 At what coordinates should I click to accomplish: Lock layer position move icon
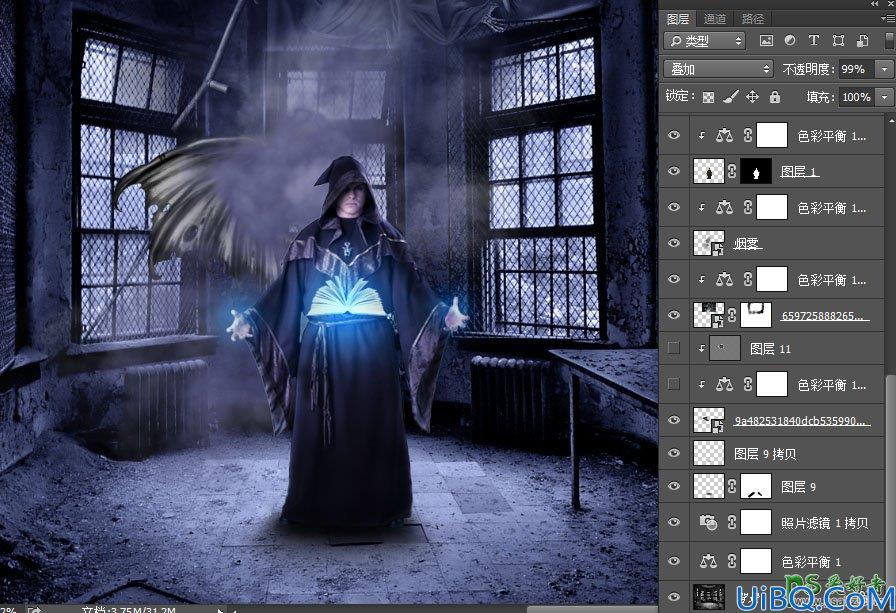point(753,97)
